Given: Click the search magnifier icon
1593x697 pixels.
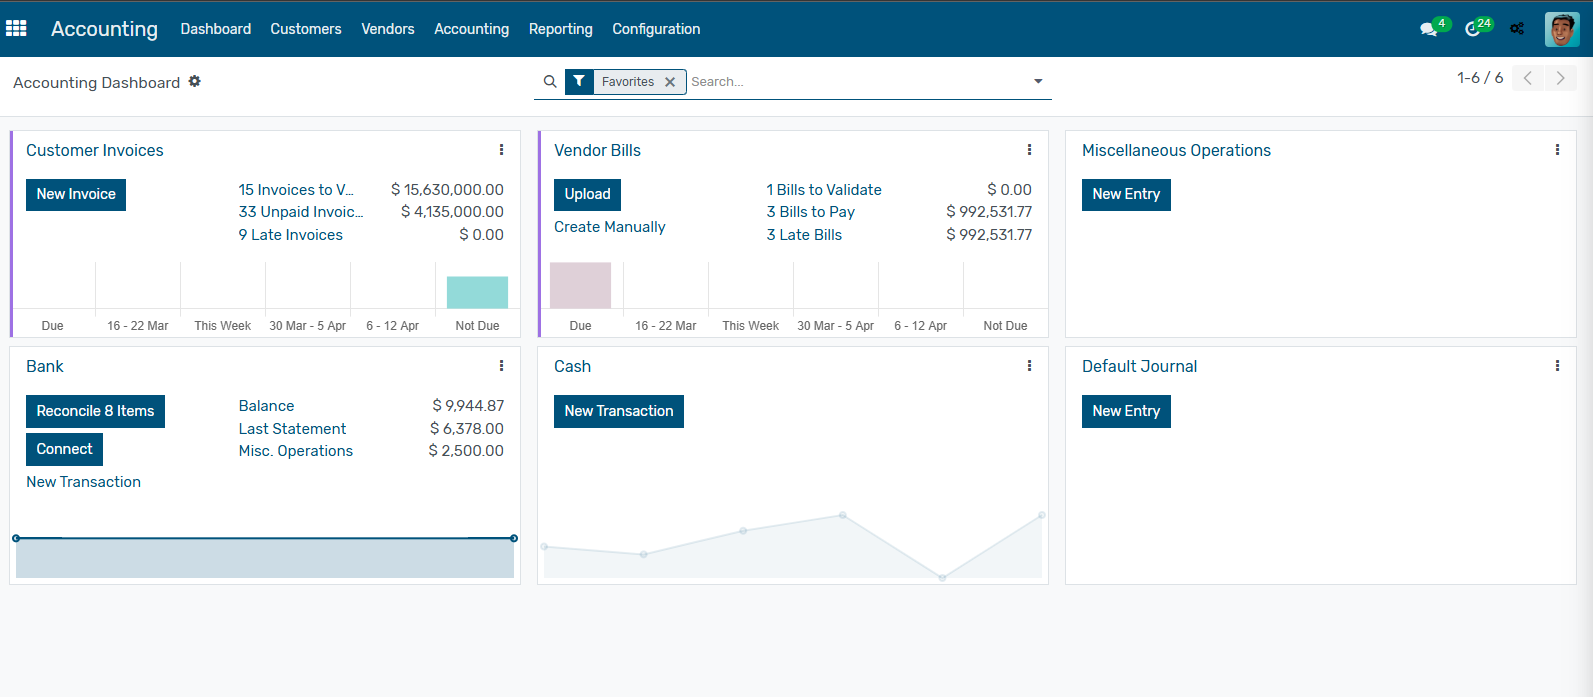Looking at the screenshot, I should [x=550, y=82].
